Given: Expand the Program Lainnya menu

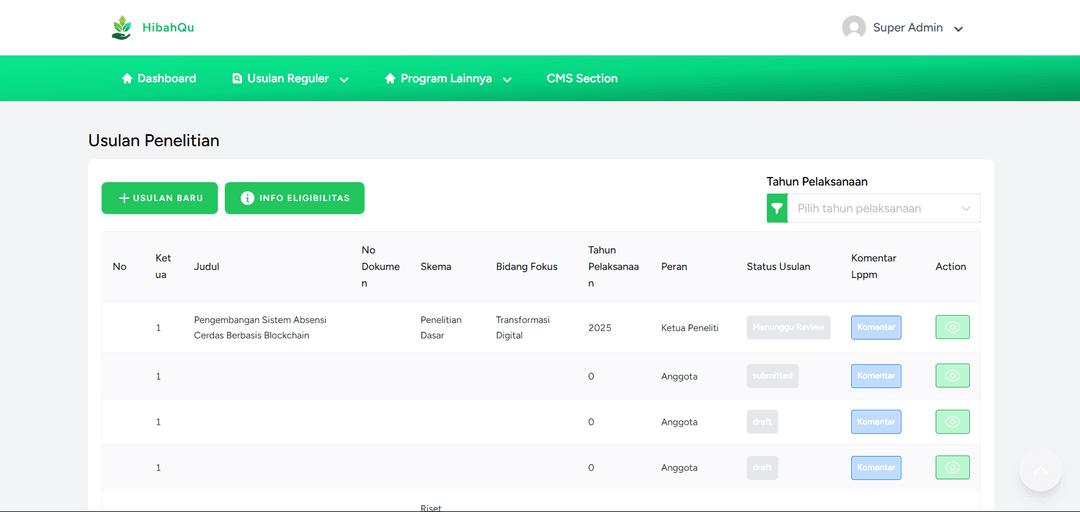Looking at the screenshot, I should coord(448,79).
